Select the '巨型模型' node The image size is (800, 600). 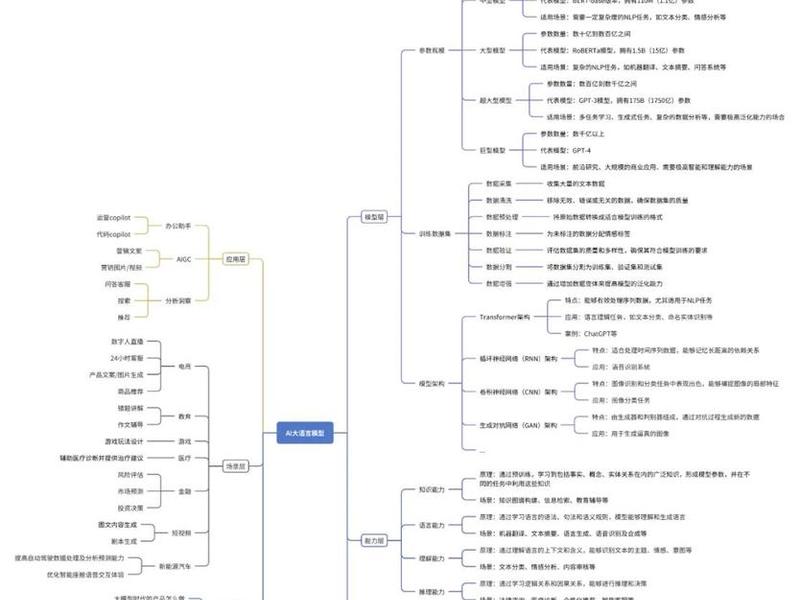click(492, 151)
